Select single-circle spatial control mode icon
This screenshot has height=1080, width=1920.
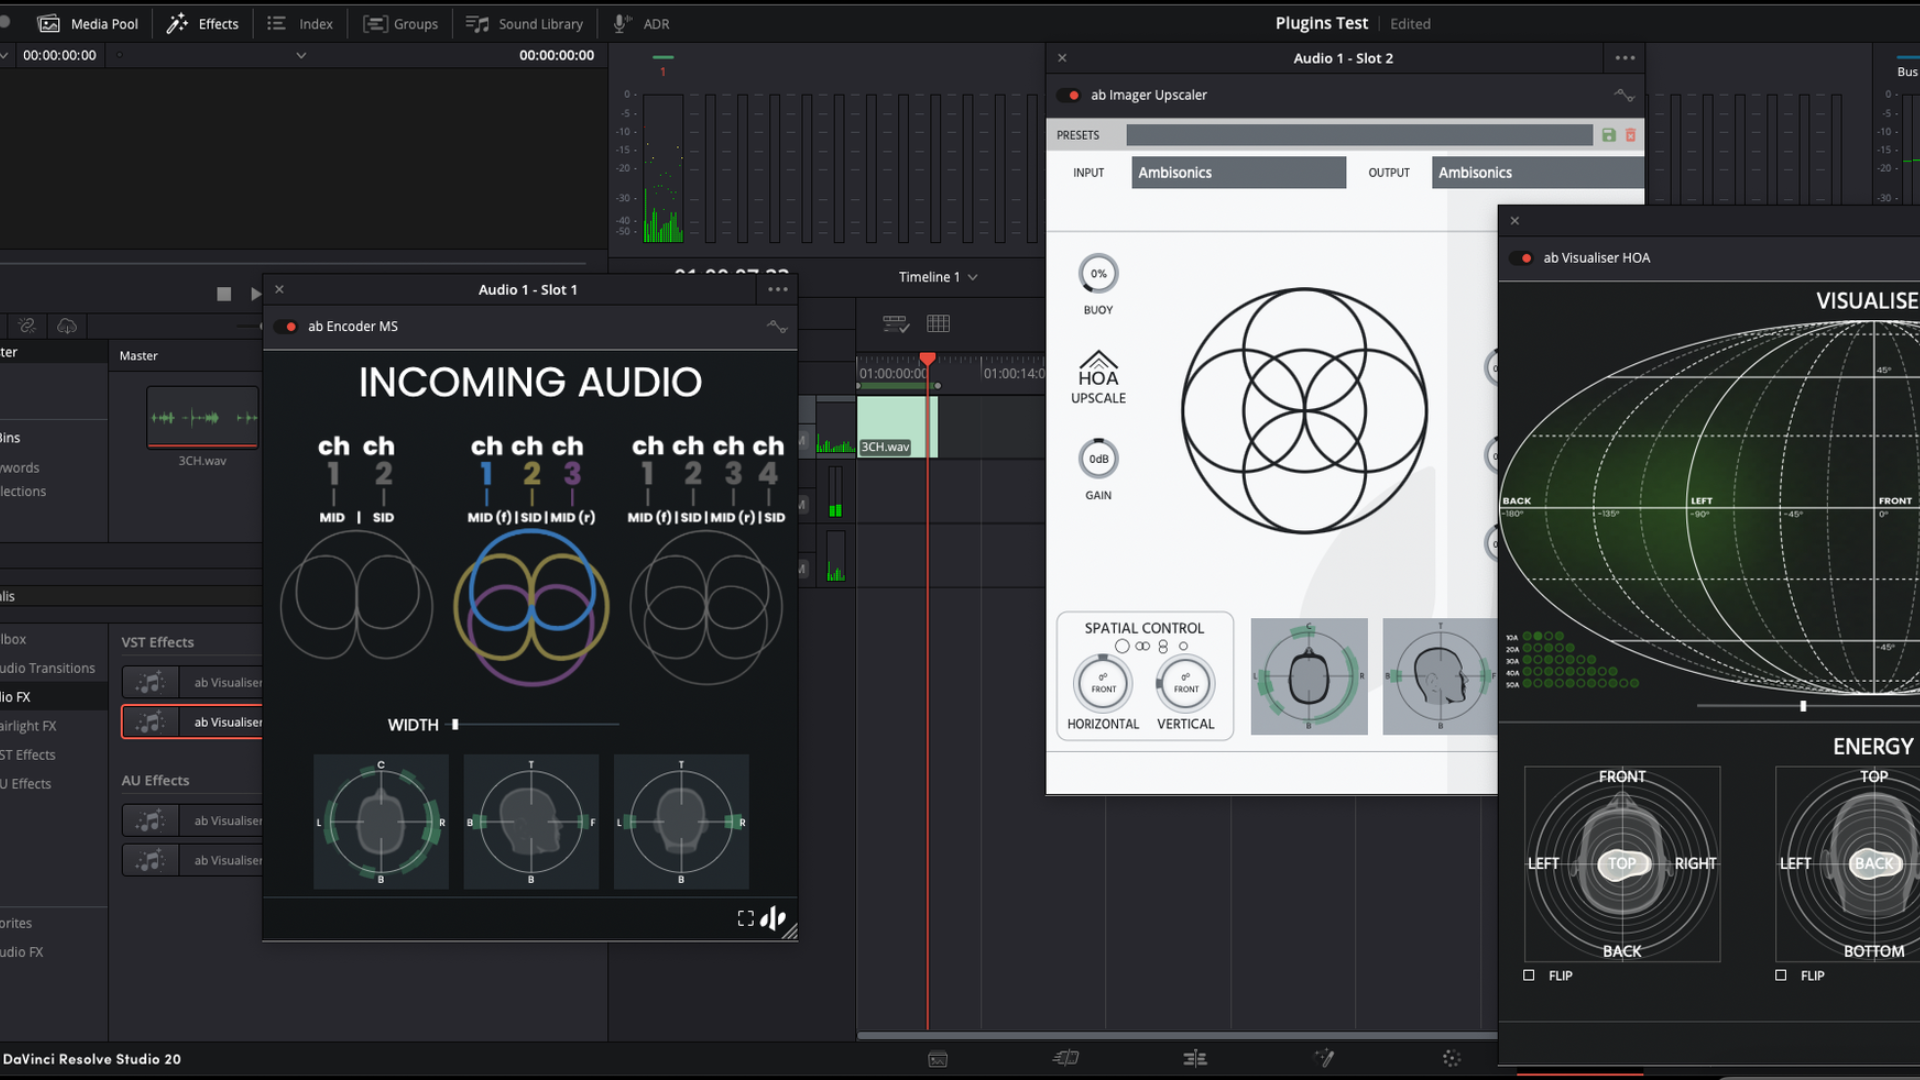pyautogui.click(x=1122, y=647)
